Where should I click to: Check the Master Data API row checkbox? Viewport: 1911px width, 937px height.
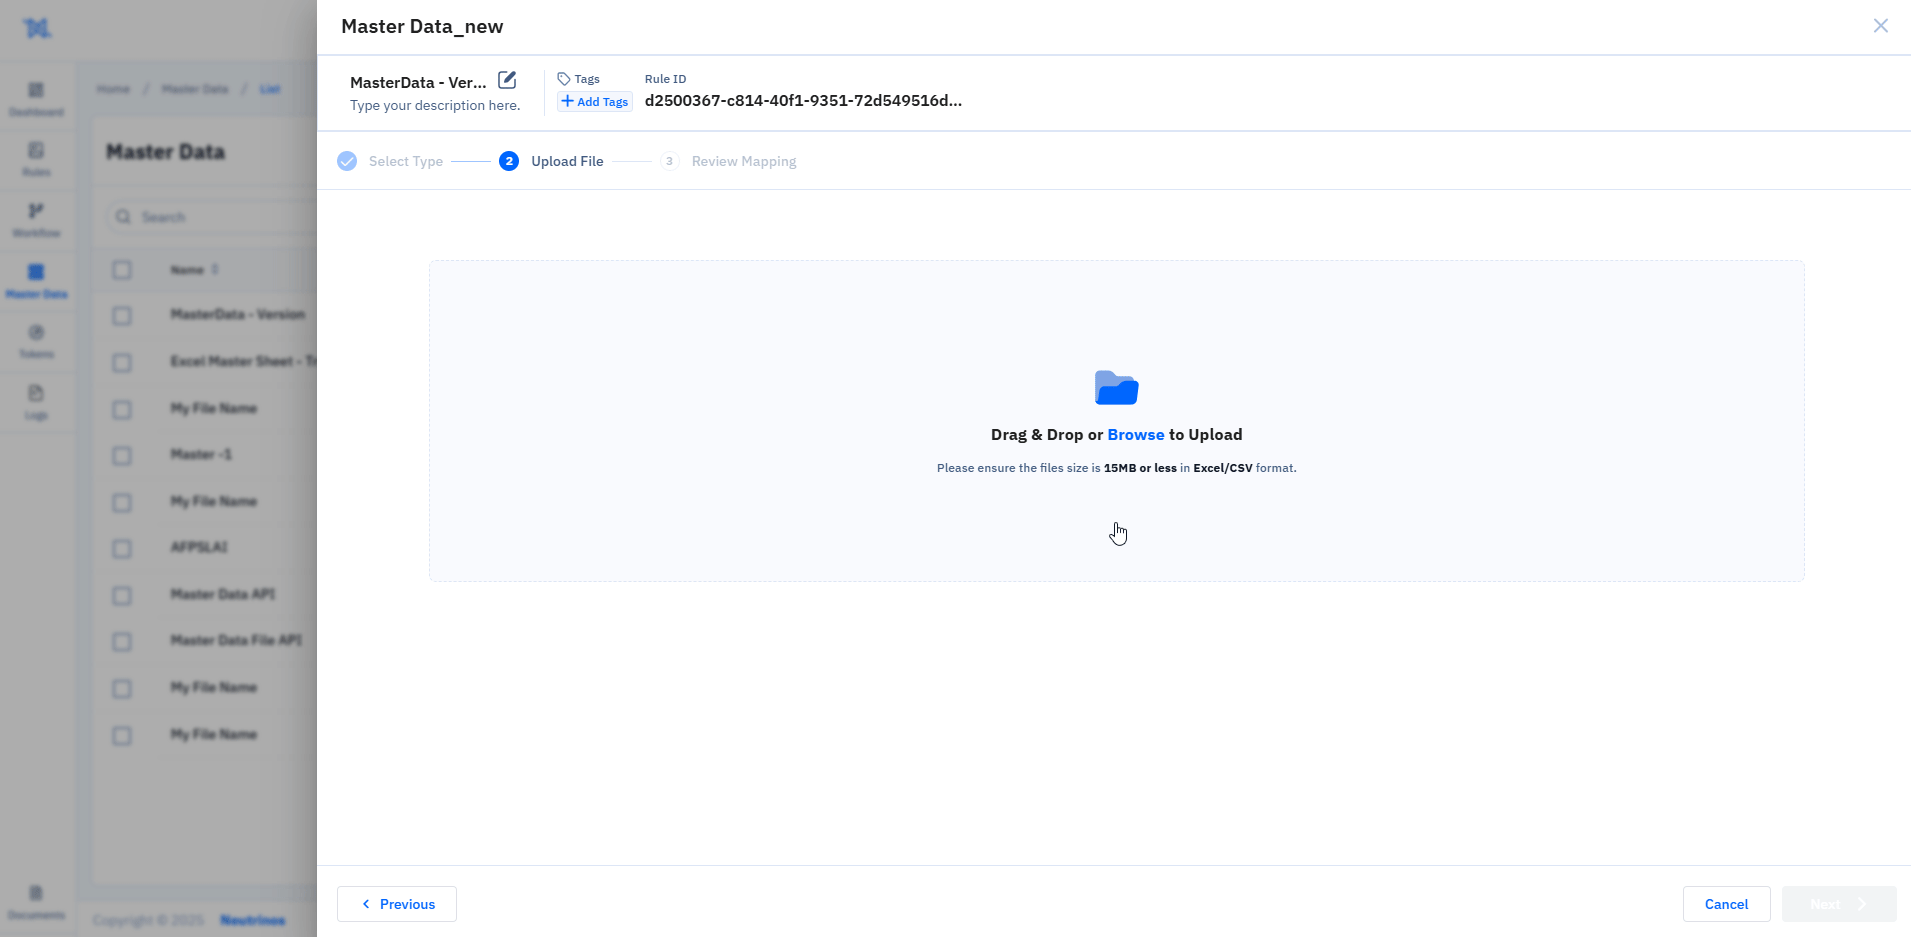pos(122,596)
